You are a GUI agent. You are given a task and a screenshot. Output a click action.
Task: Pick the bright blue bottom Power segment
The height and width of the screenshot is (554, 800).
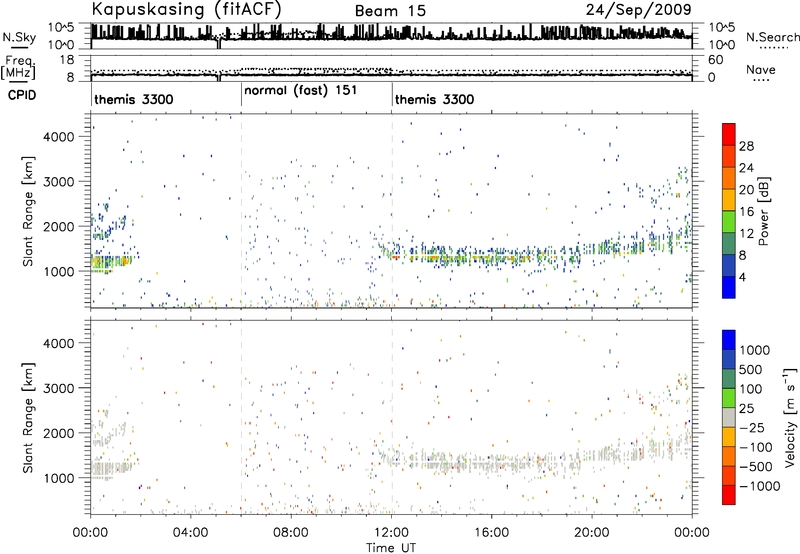(729, 287)
